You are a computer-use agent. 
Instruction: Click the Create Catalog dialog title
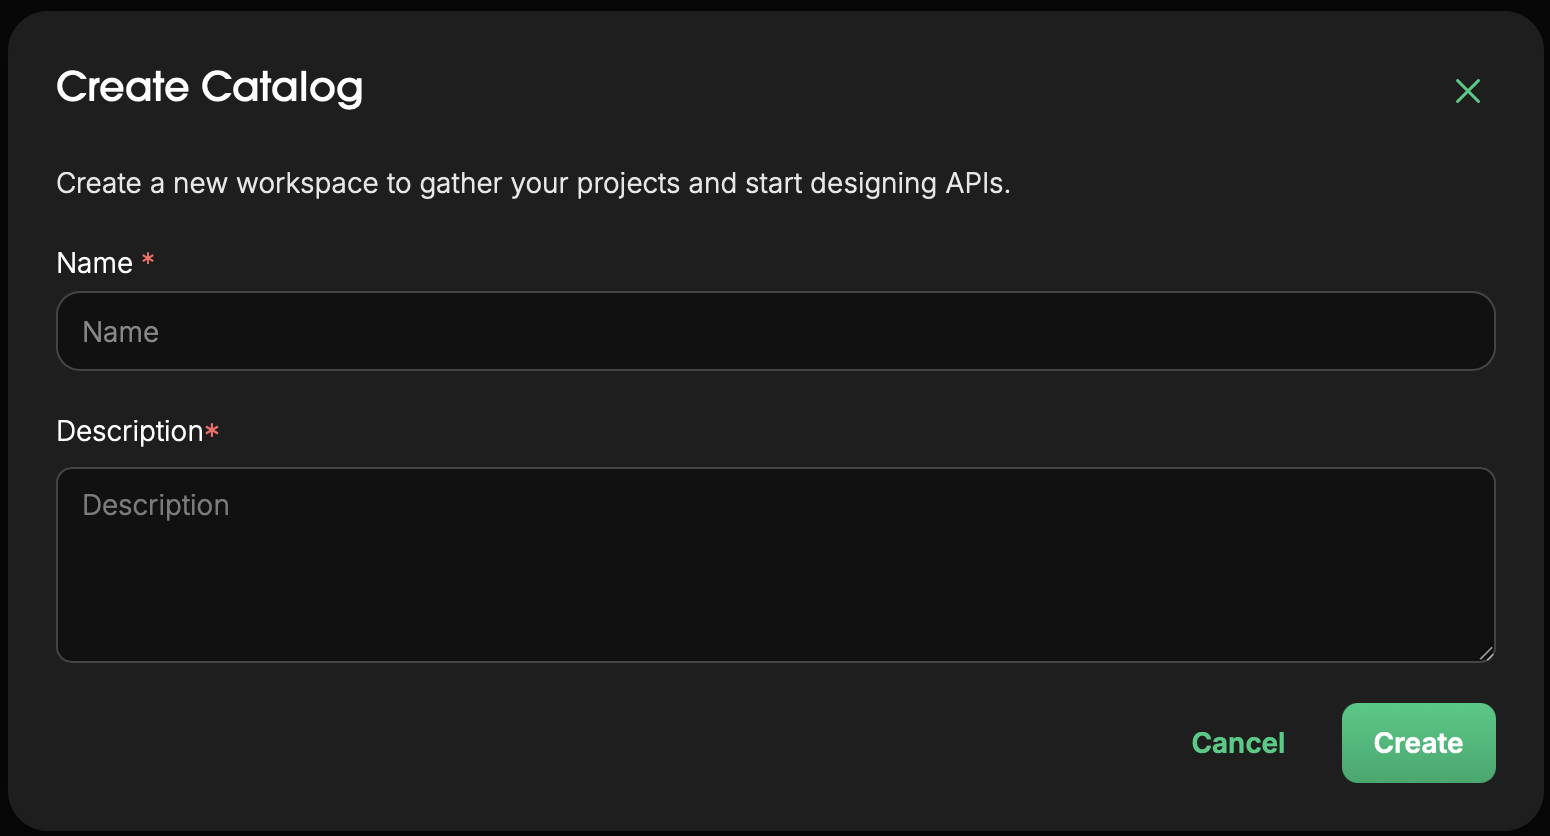pyautogui.click(x=209, y=88)
